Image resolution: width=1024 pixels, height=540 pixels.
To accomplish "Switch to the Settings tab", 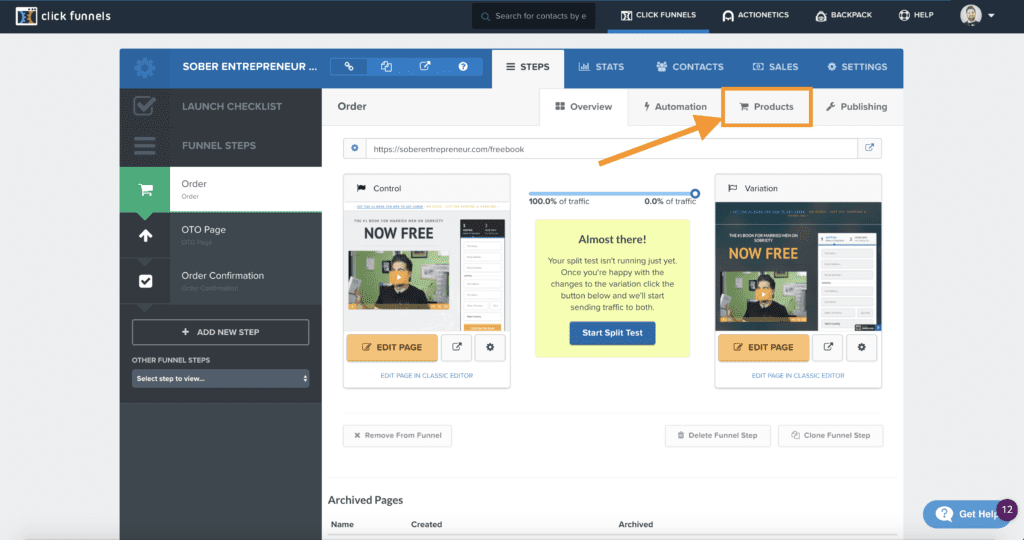I will pyautogui.click(x=857, y=67).
